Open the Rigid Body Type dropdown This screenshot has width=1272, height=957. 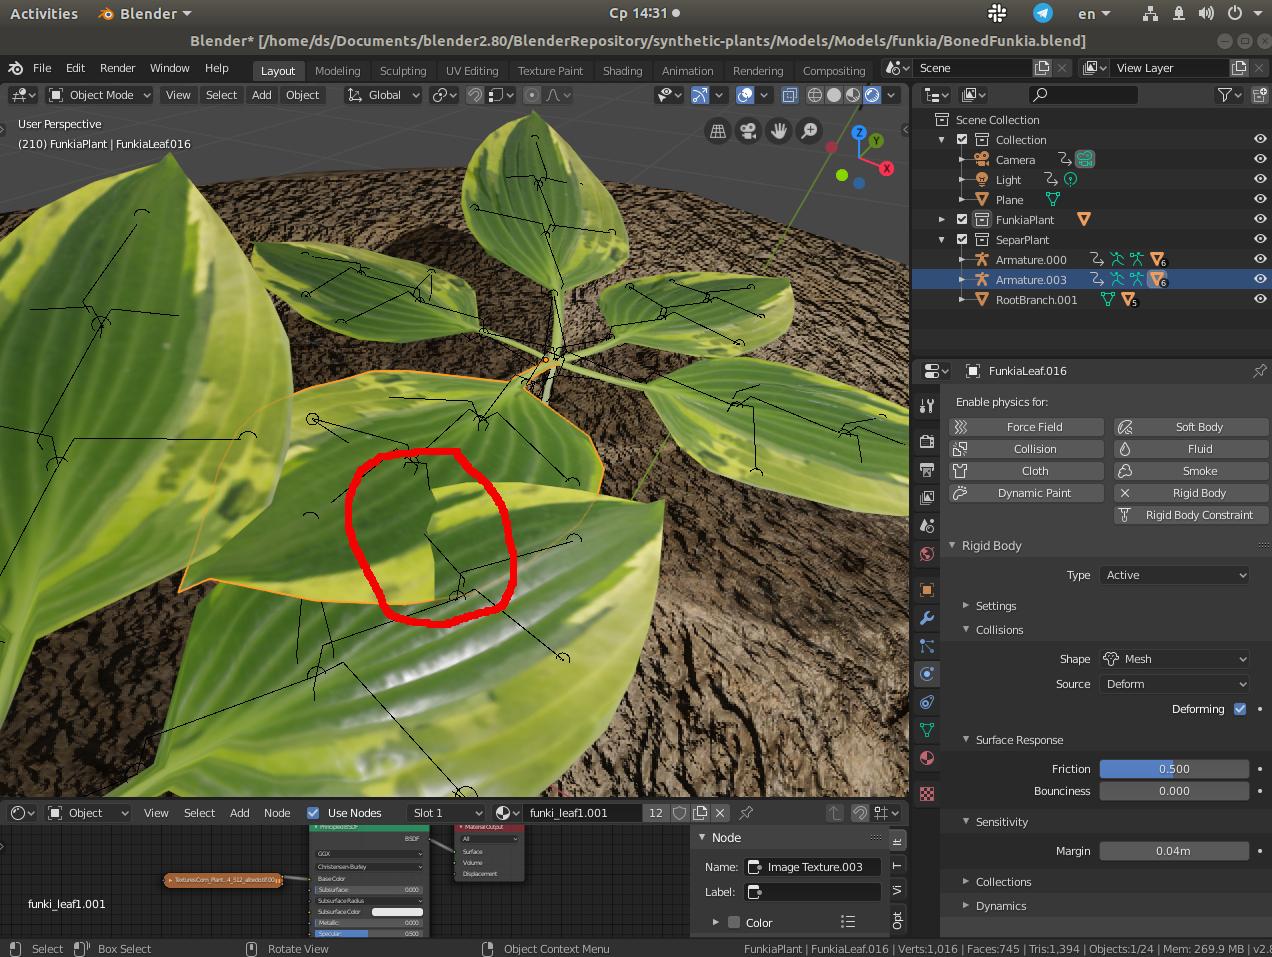(1174, 575)
